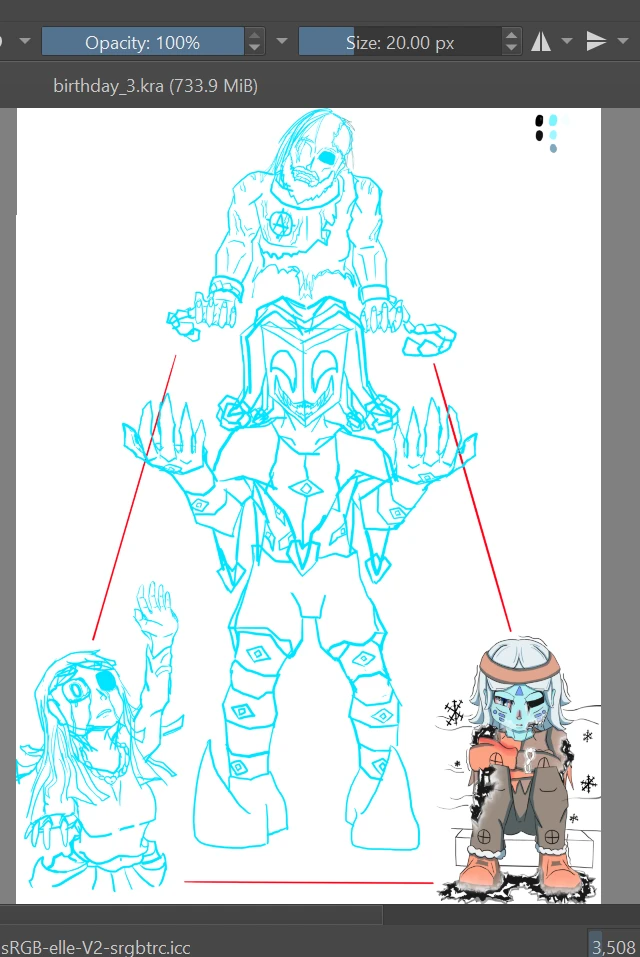Click the top black color dab on the canvas
640x957 pixels.
point(540,120)
